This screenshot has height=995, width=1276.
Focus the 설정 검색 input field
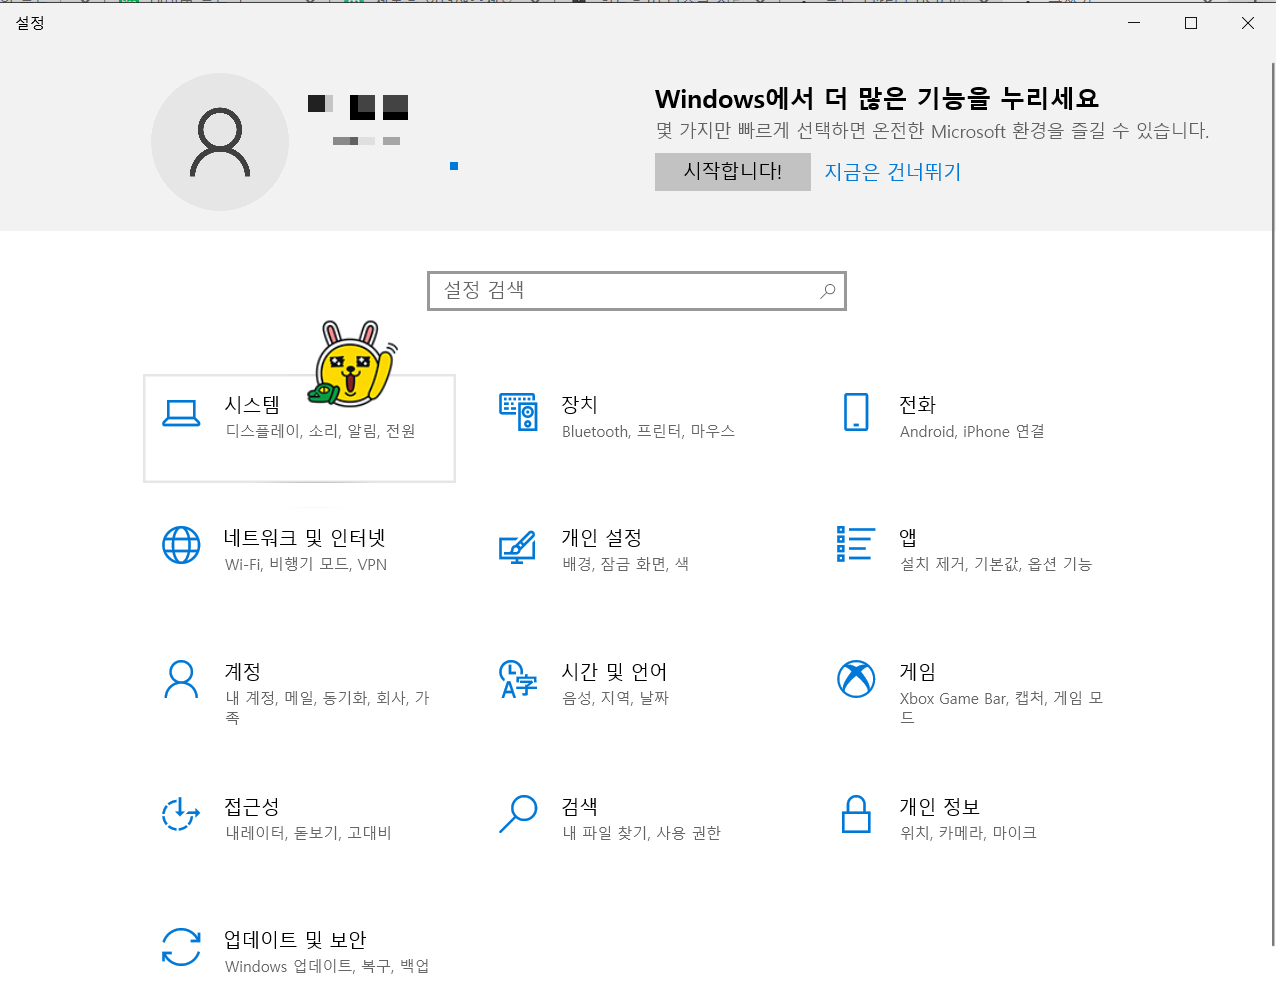637,291
